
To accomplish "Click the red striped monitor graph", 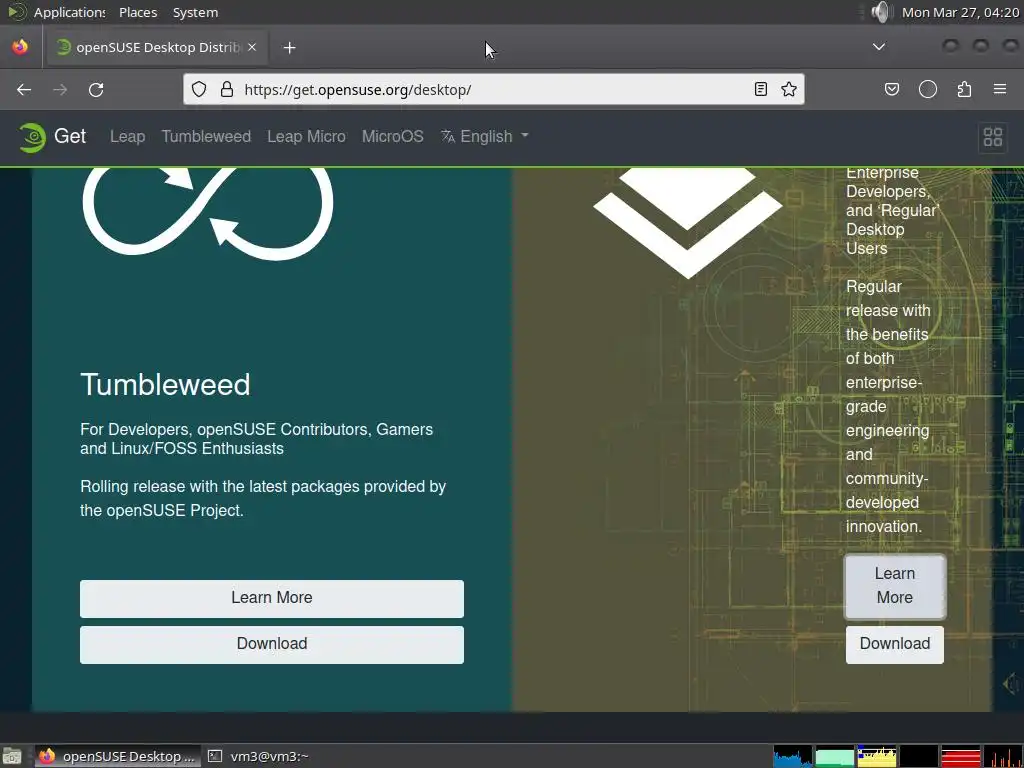I will [x=961, y=757].
